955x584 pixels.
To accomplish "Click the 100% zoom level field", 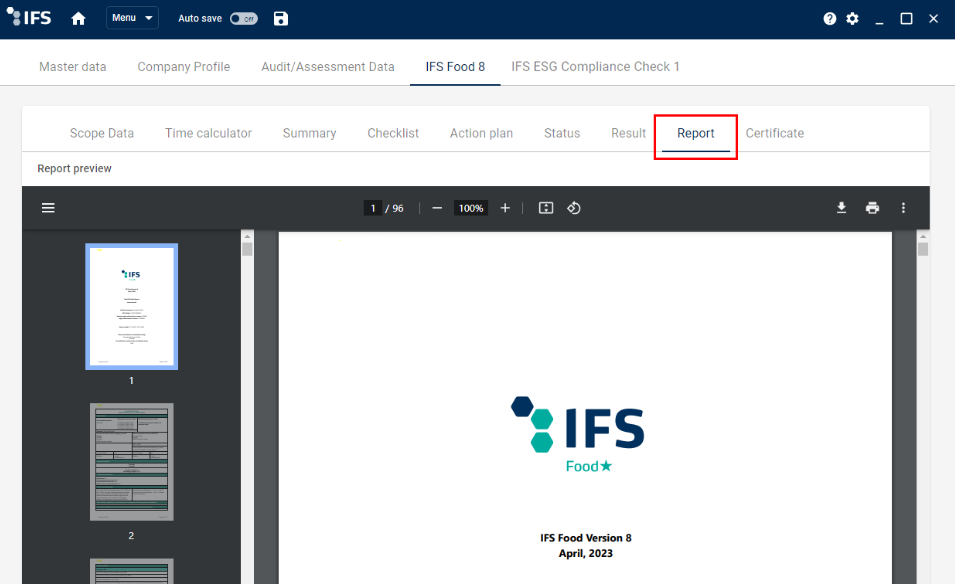I will tap(471, 208).
